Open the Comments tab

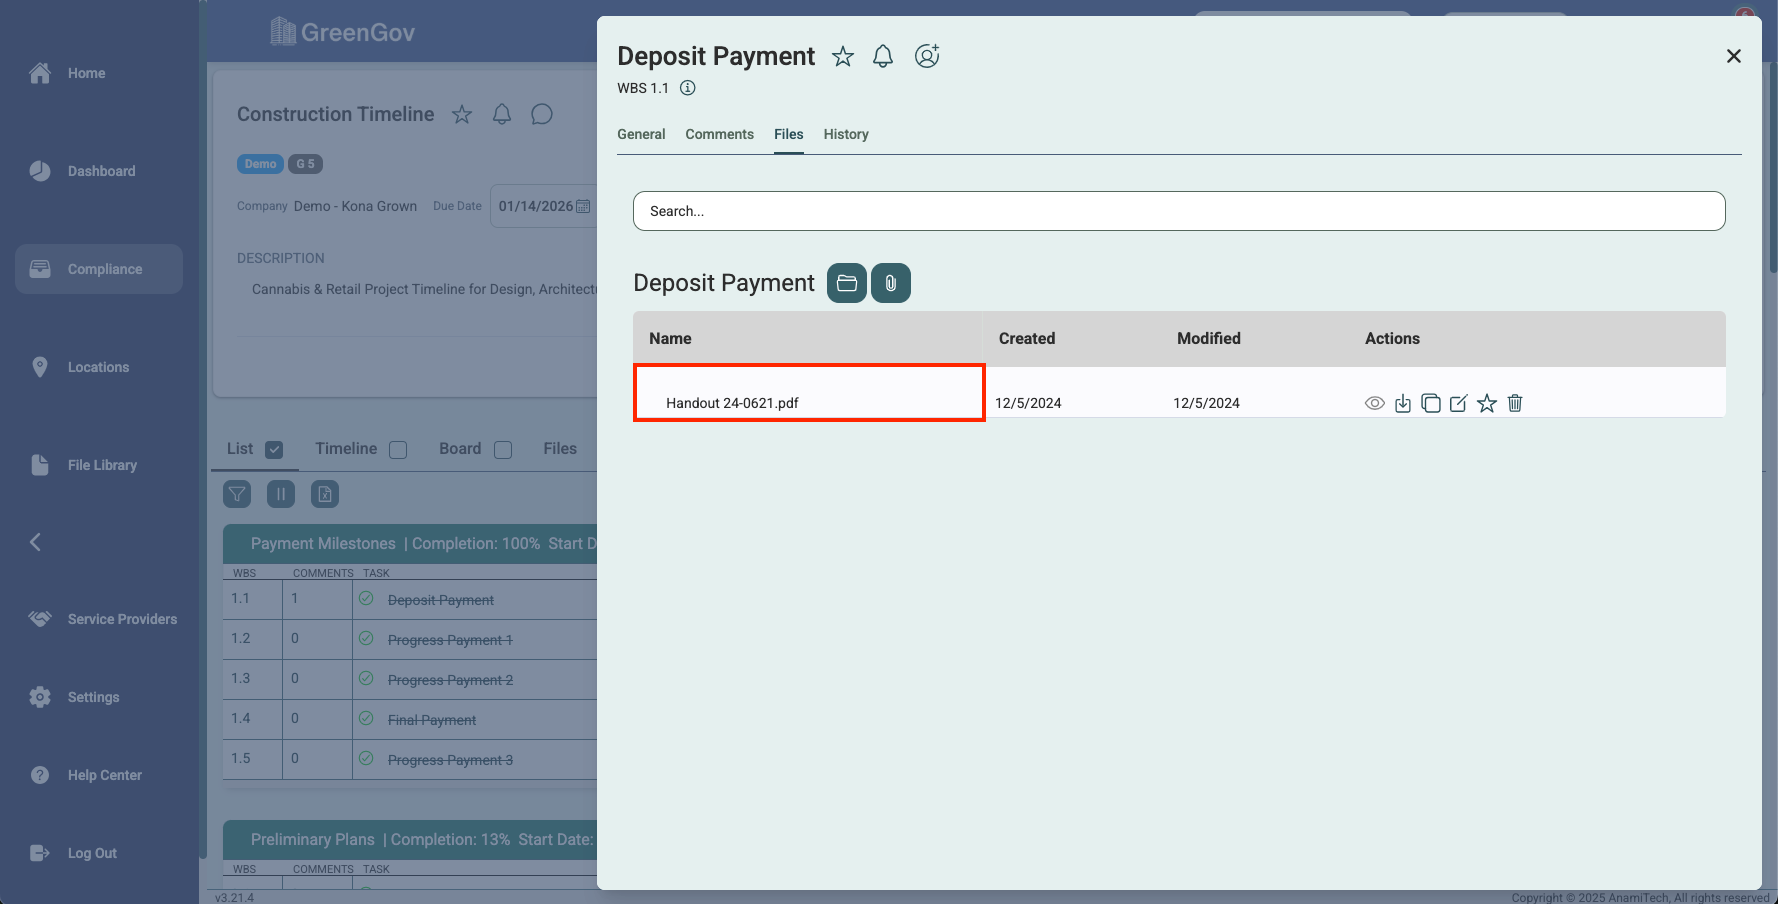tap(720, 134)
